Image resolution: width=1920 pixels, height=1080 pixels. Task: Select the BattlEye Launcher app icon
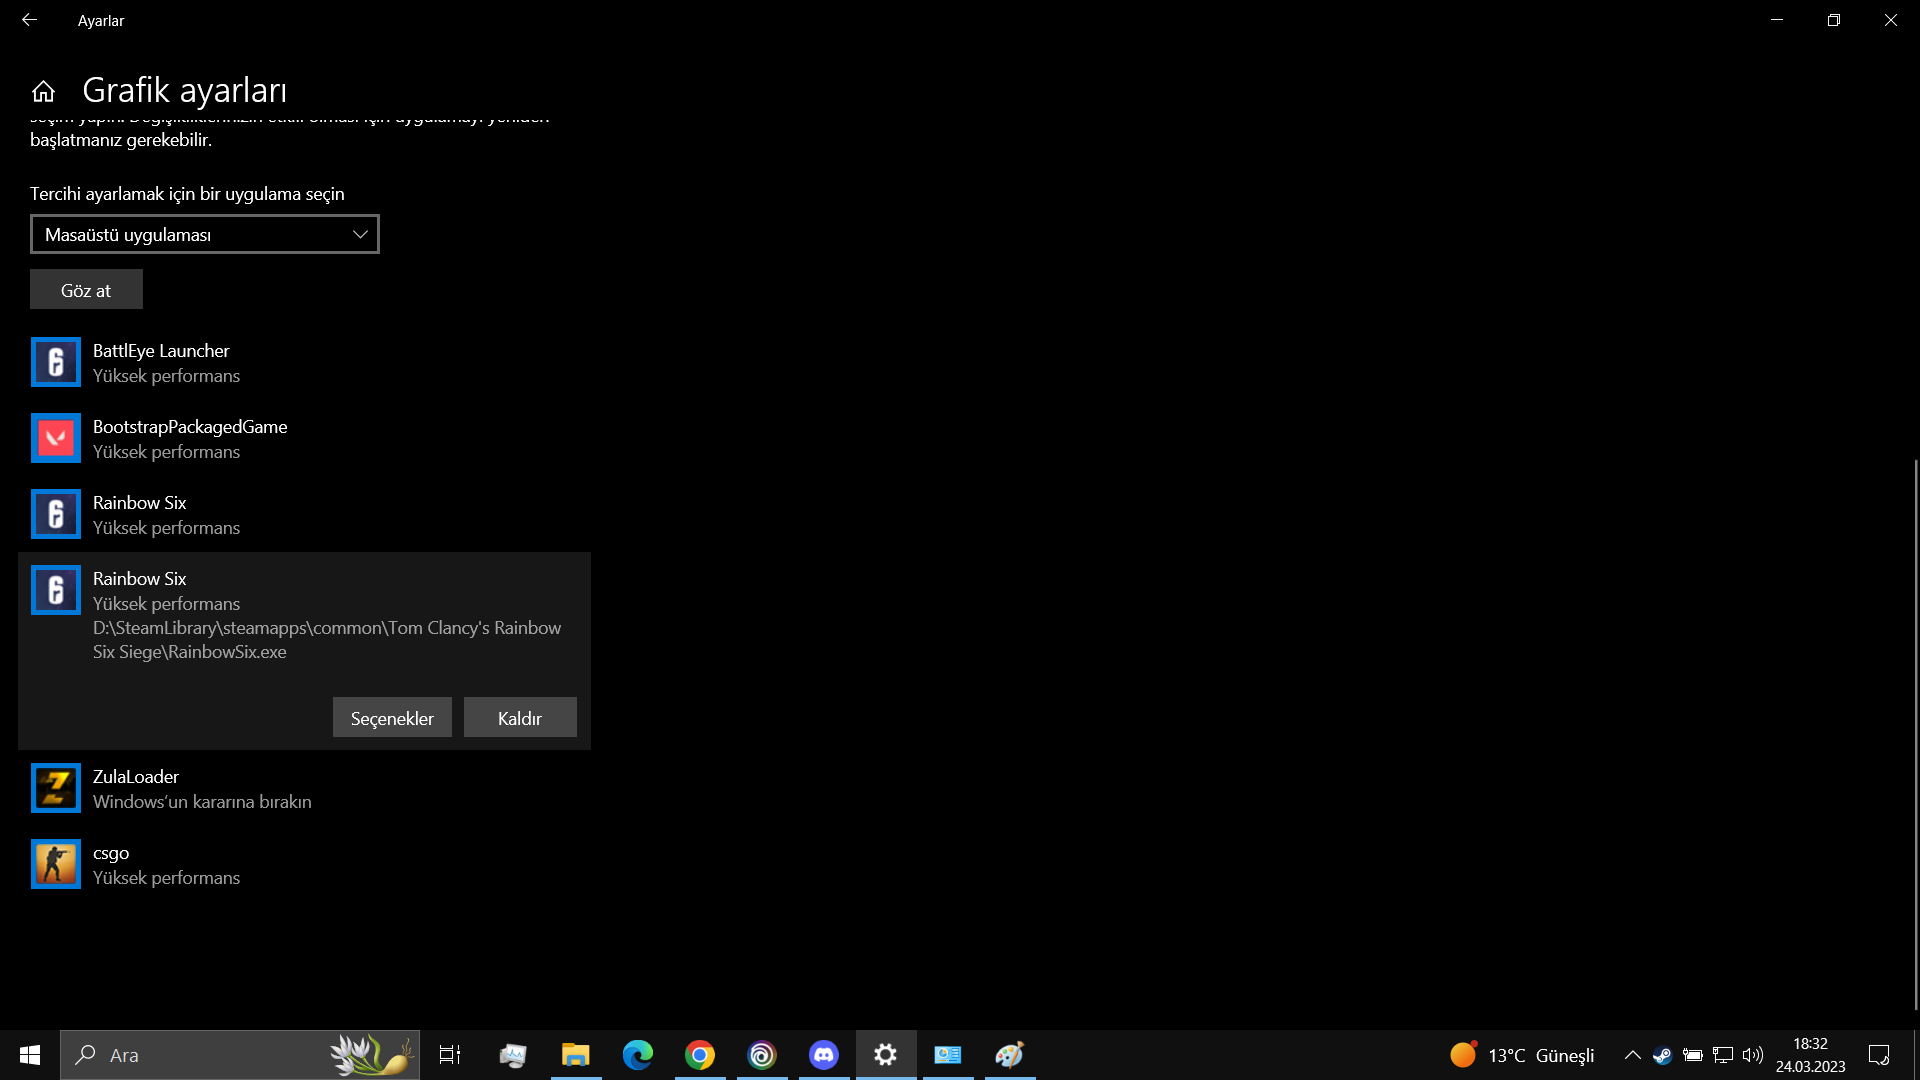pyautogui.click(x=56, y=362)
